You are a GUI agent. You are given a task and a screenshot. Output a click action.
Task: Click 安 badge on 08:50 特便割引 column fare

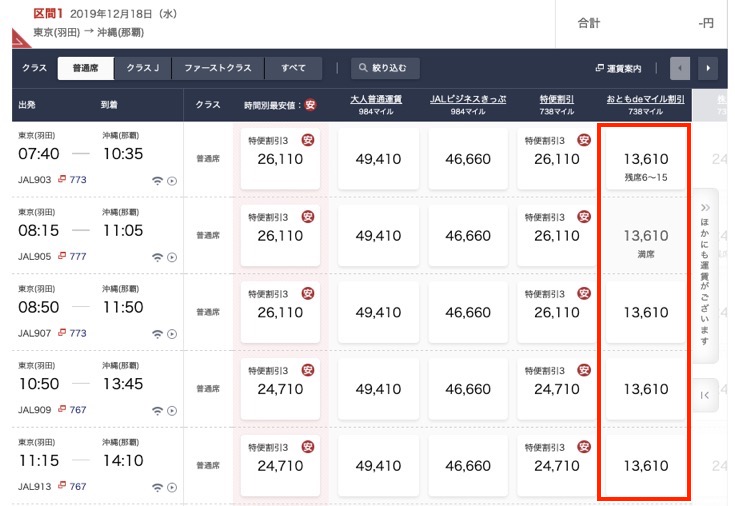click(584, 294)
